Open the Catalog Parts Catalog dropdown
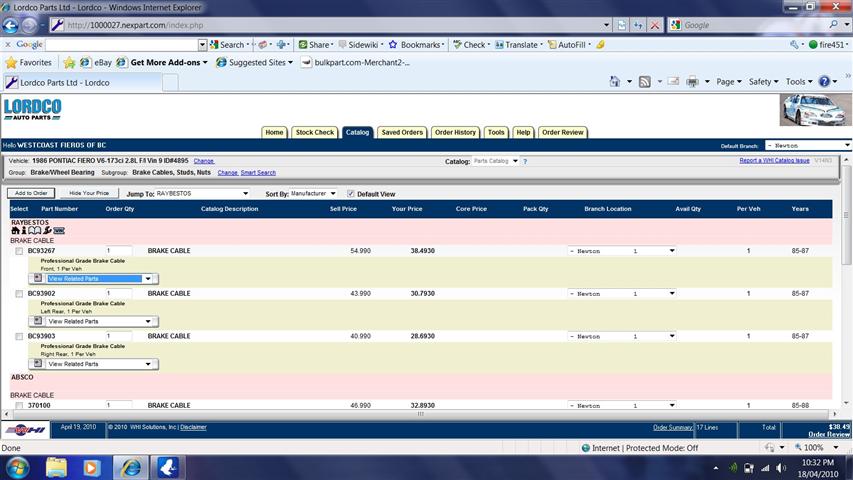The image size is (853, 480). coord(496,161)
